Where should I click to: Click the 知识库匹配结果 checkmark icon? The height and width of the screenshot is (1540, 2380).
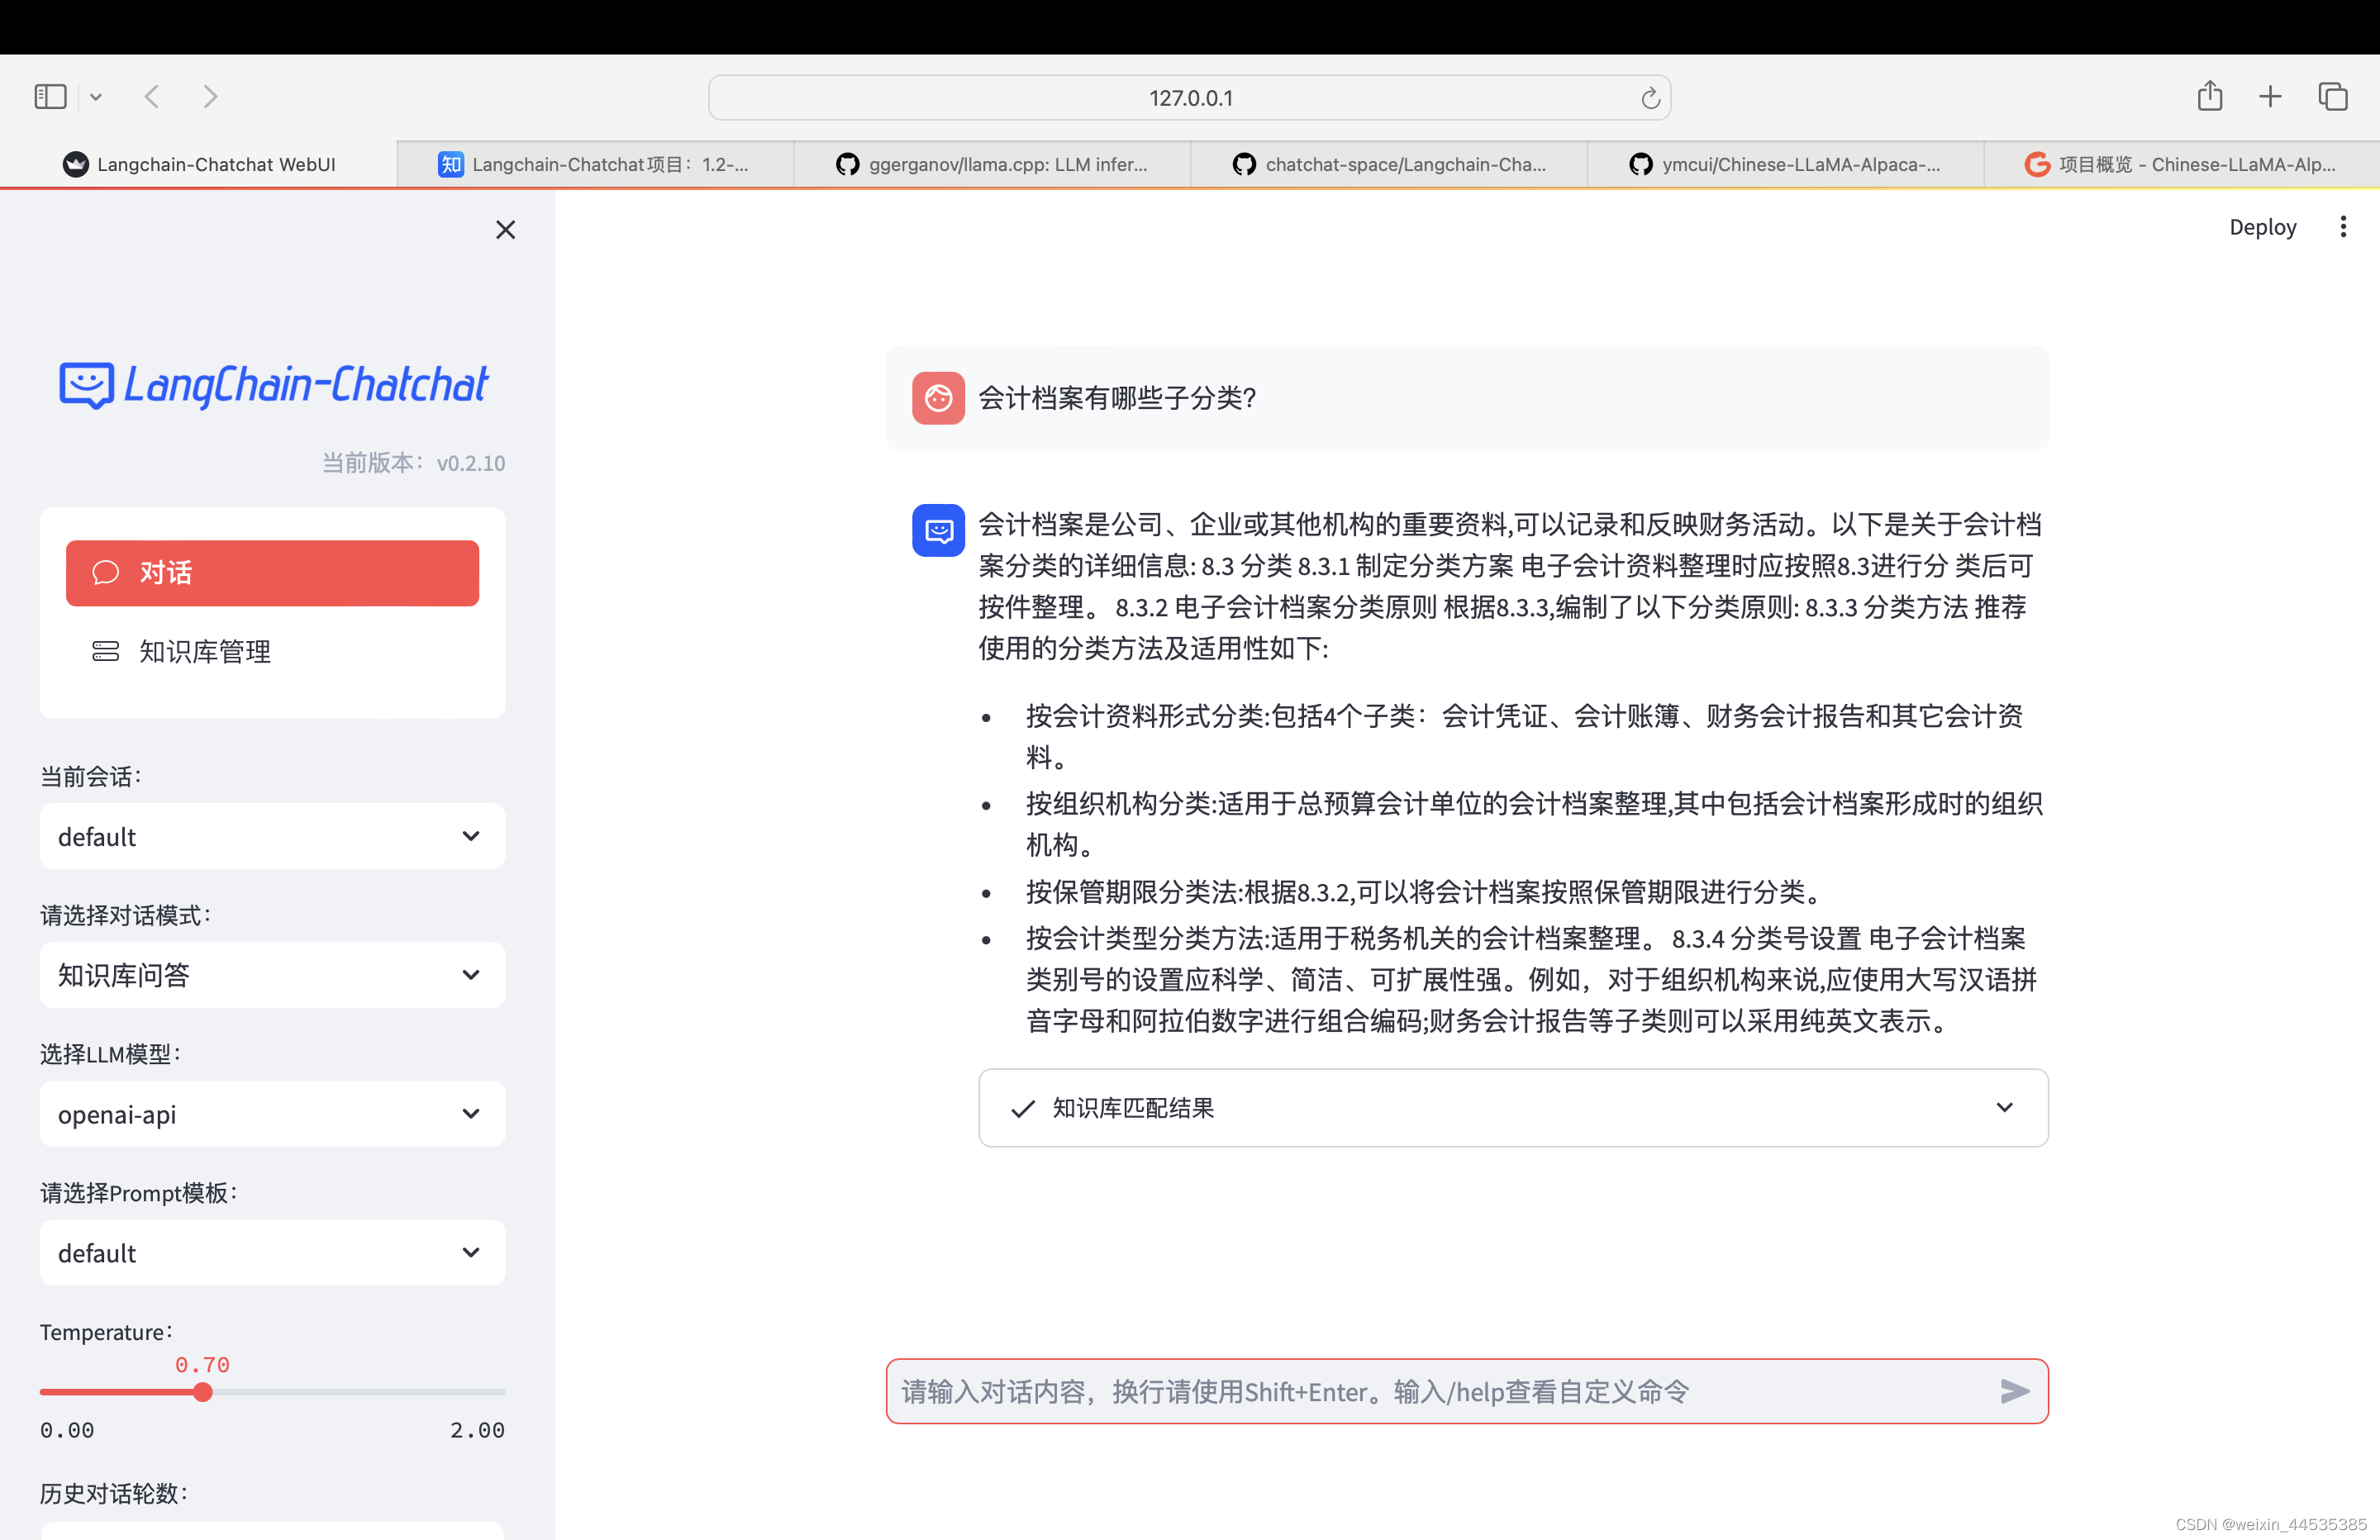tap(1022, 1109)
